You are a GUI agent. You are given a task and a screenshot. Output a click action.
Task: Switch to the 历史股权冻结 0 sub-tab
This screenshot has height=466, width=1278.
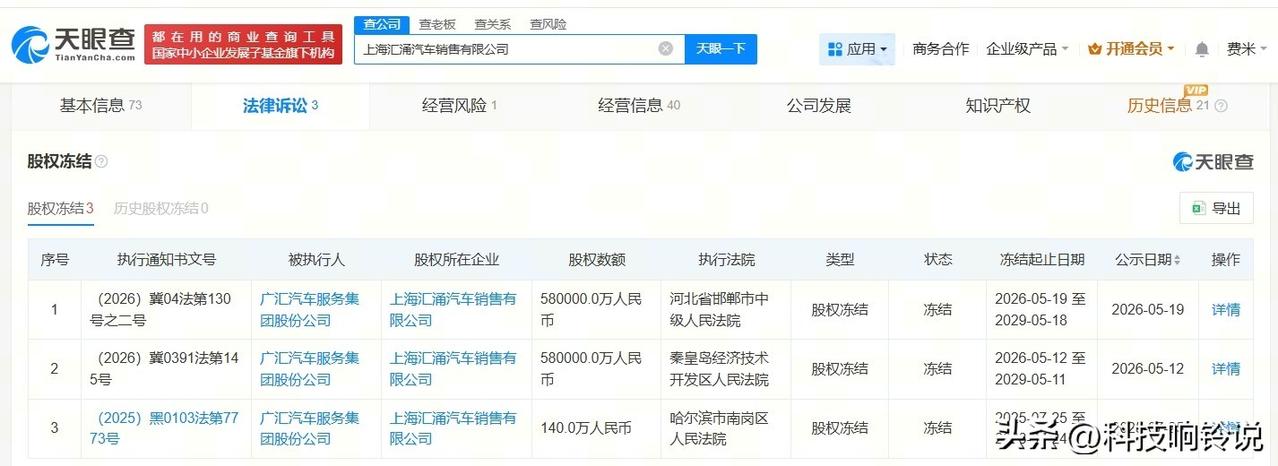[161, 209]
